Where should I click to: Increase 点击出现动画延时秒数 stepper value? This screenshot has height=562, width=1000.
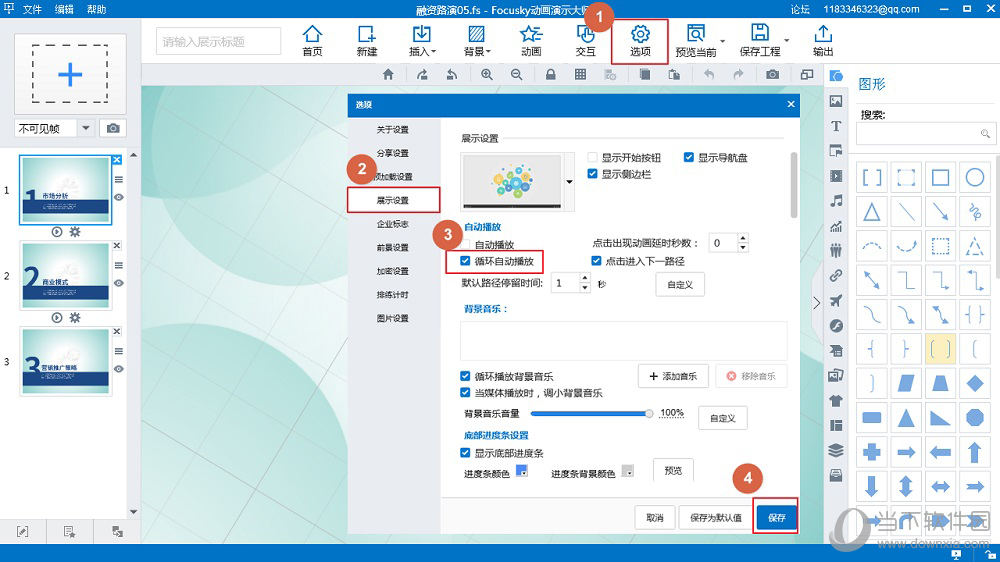(x=742, y=238)
